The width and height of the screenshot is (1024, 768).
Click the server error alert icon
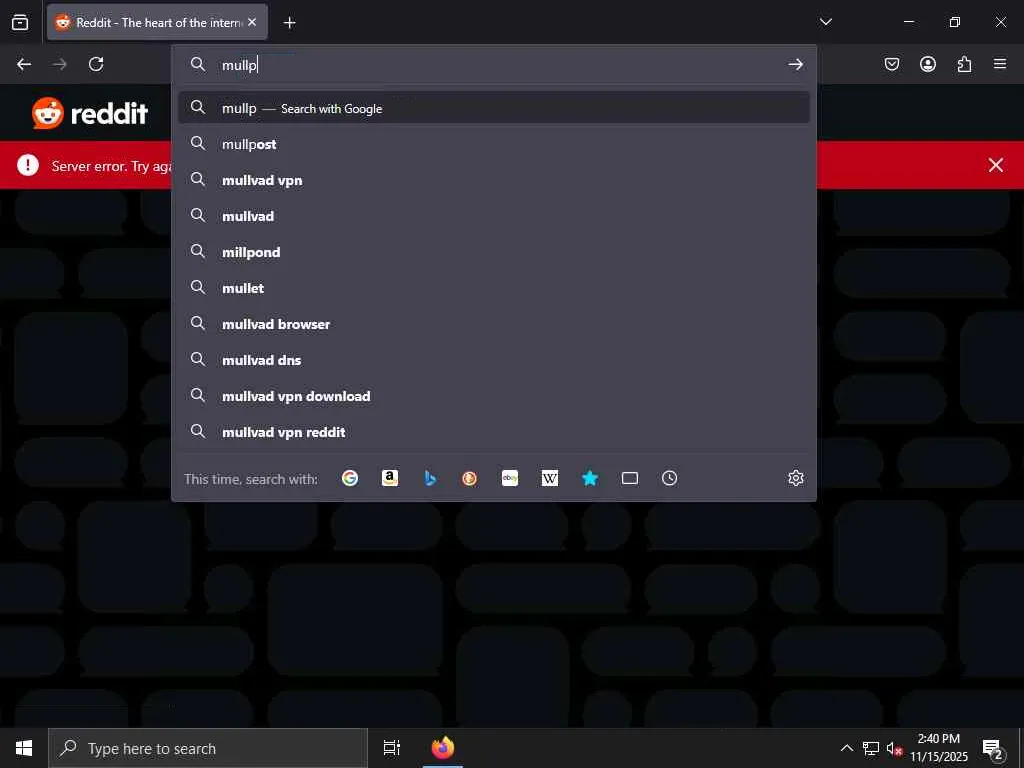[x=28, y=165]
